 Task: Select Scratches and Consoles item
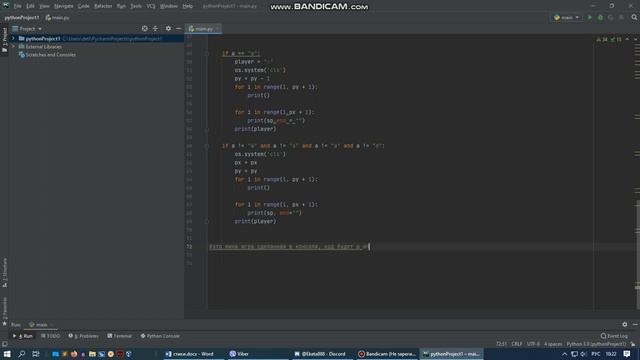[51, 55]
